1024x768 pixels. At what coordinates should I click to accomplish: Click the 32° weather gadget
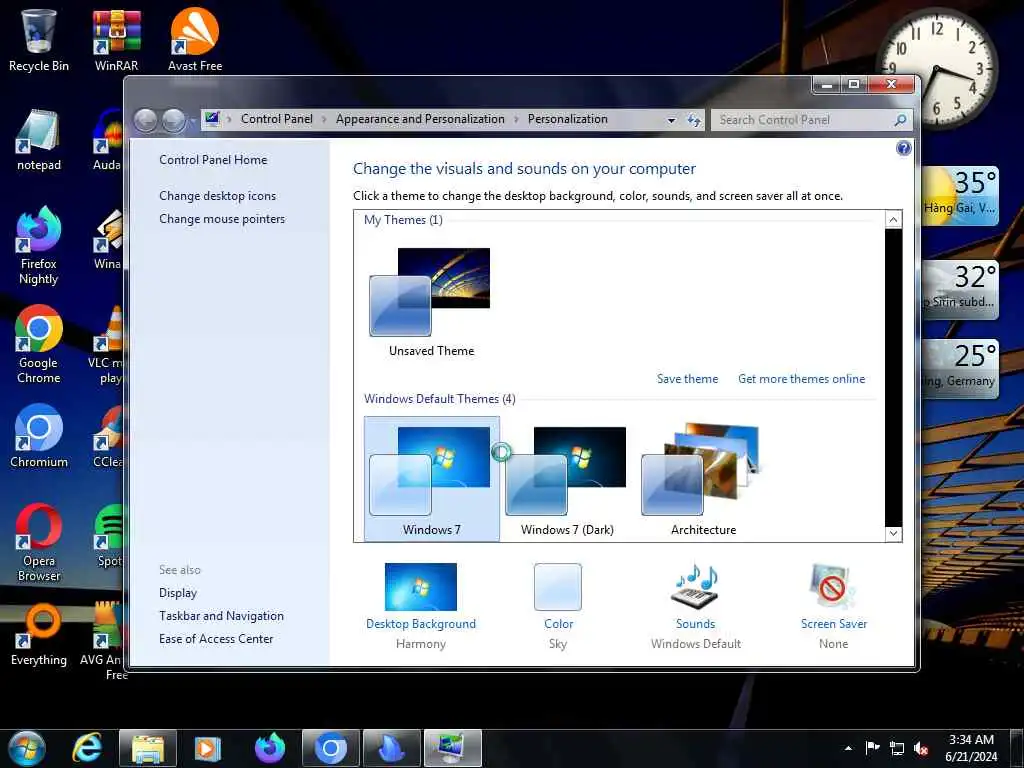[960, 289]
